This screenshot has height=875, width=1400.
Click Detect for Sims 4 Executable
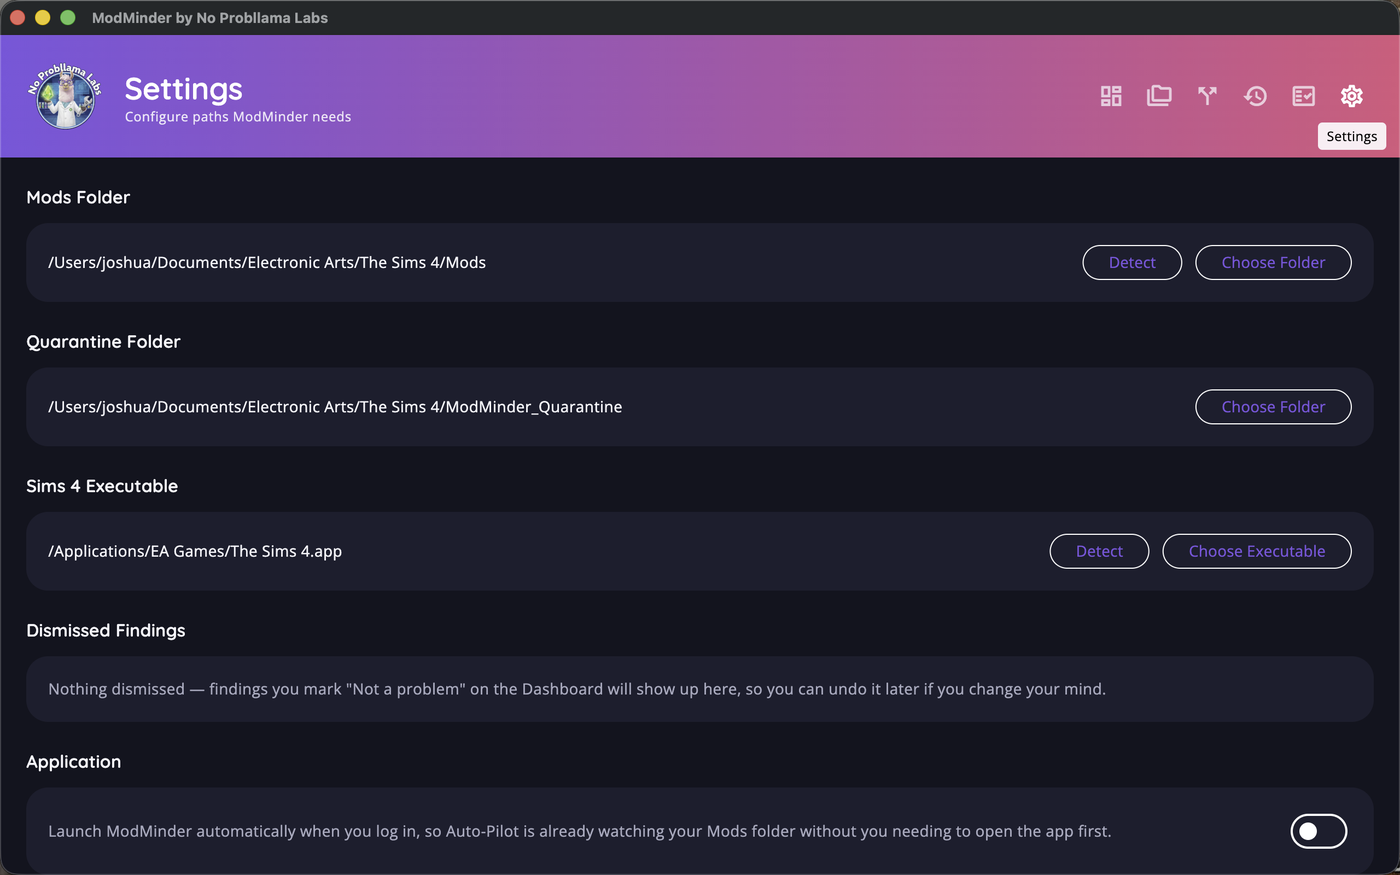pyautogui.click(x=1099, y=551)
